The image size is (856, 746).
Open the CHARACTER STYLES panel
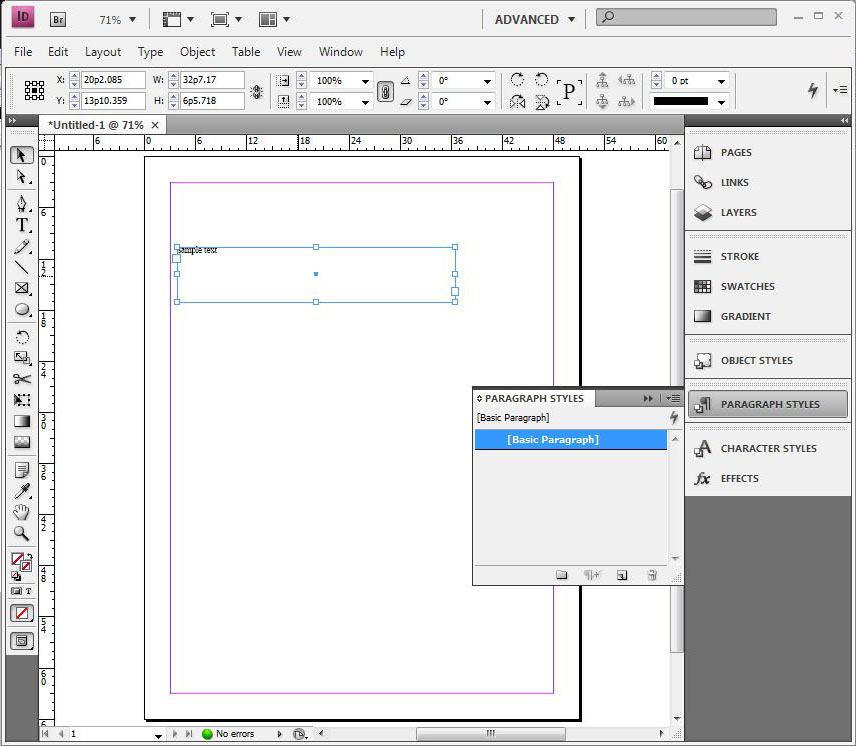pos(768,448)
